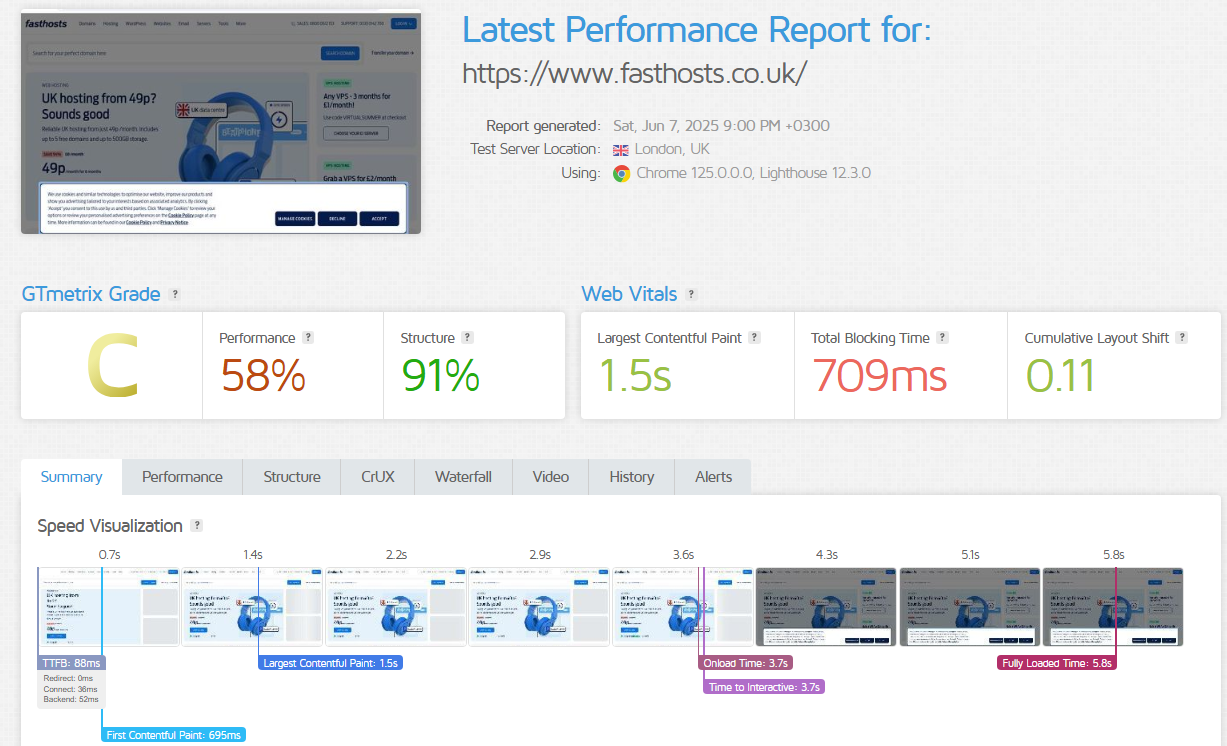The height and width of the screenshot is (746, 1227).
Task: Click the London, UK location text
Action: [x=672, y=149]
